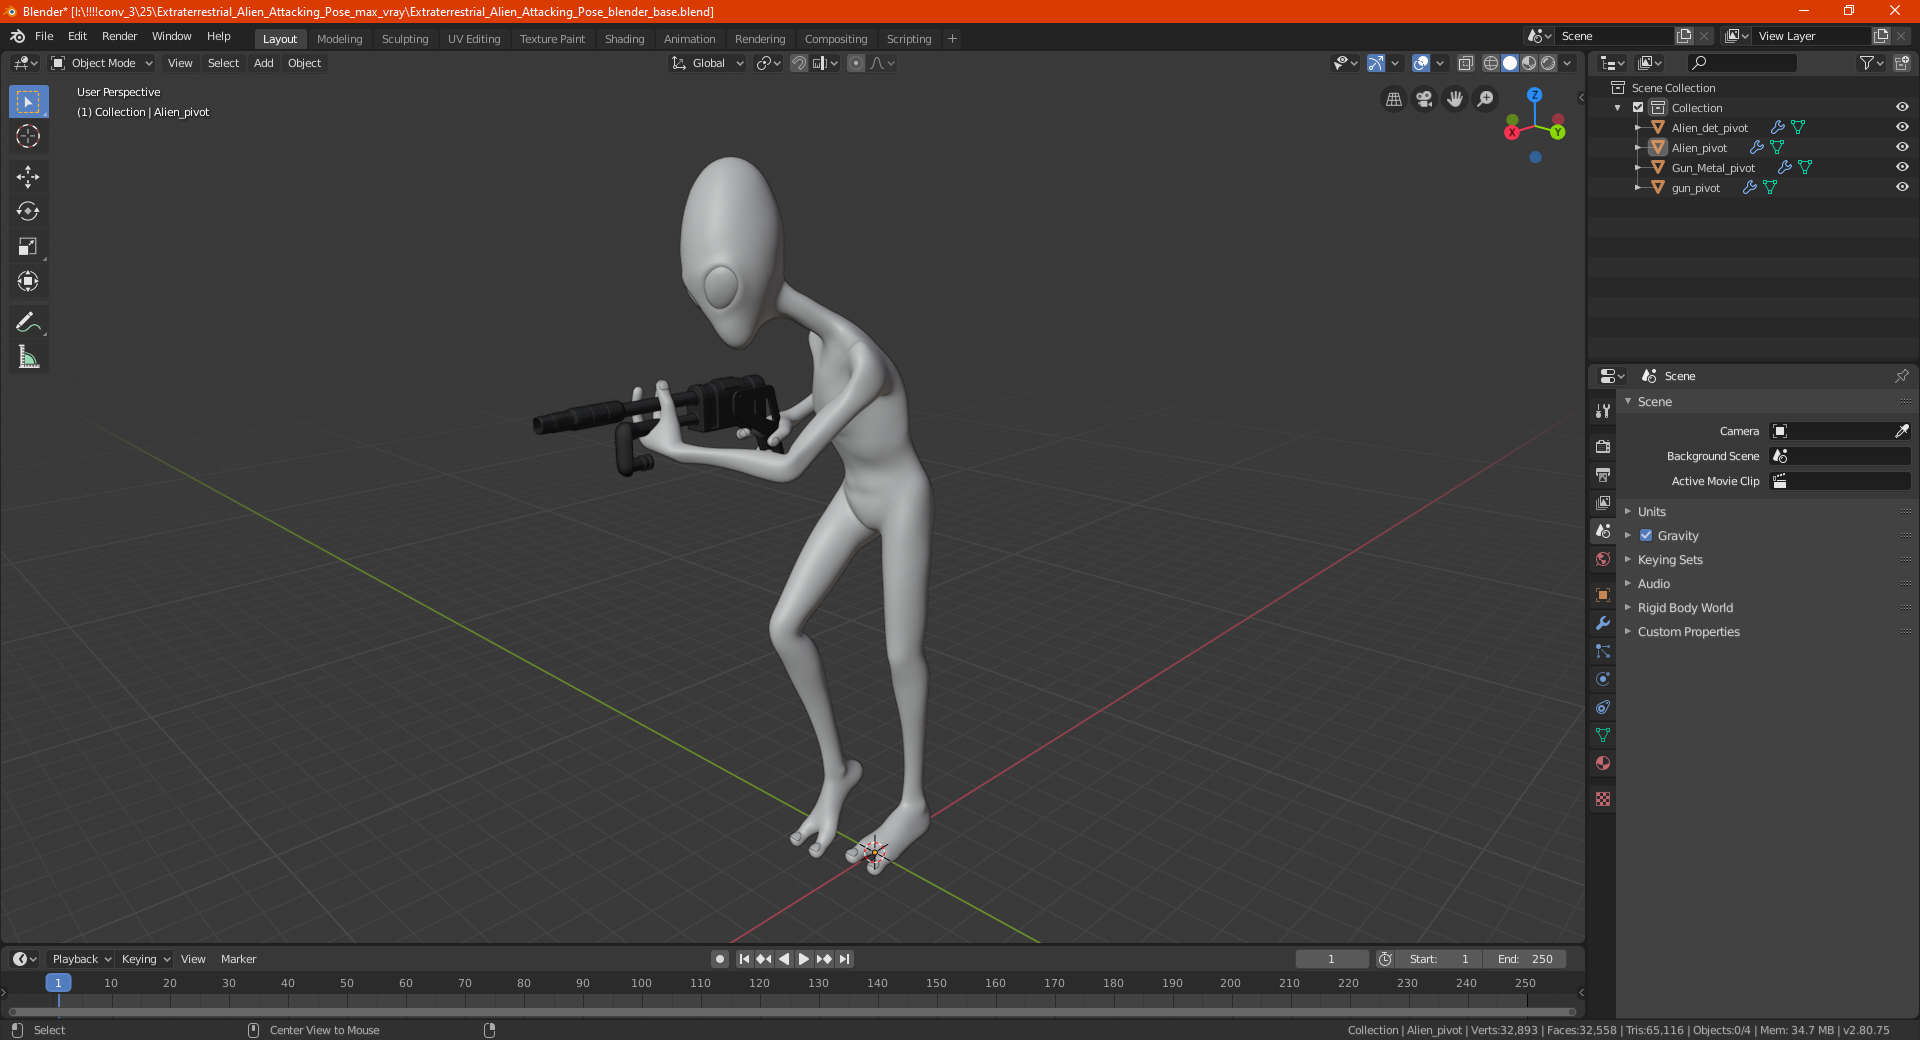This screenshot has height=1040, width=1920.
Task: Select Gun_Metal_pivot in the outliner
Action: click(1713, 168)
